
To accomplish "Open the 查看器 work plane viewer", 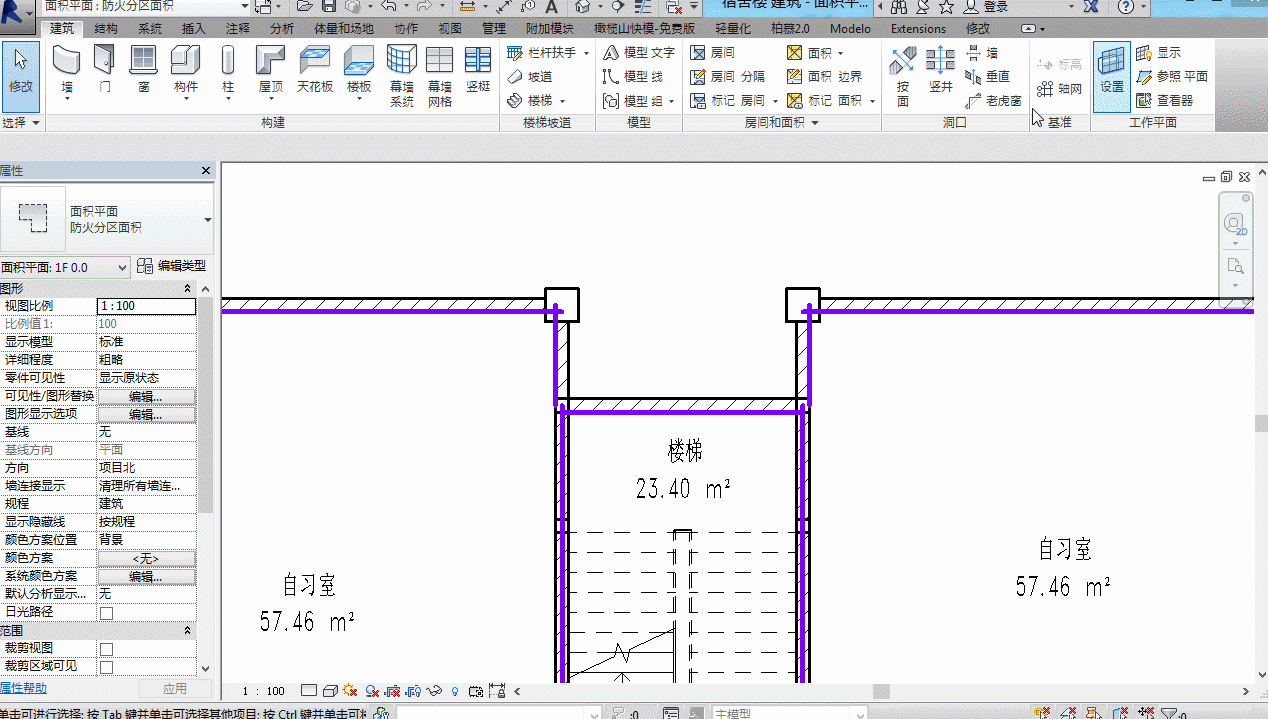I will [x=1166, y=101].
